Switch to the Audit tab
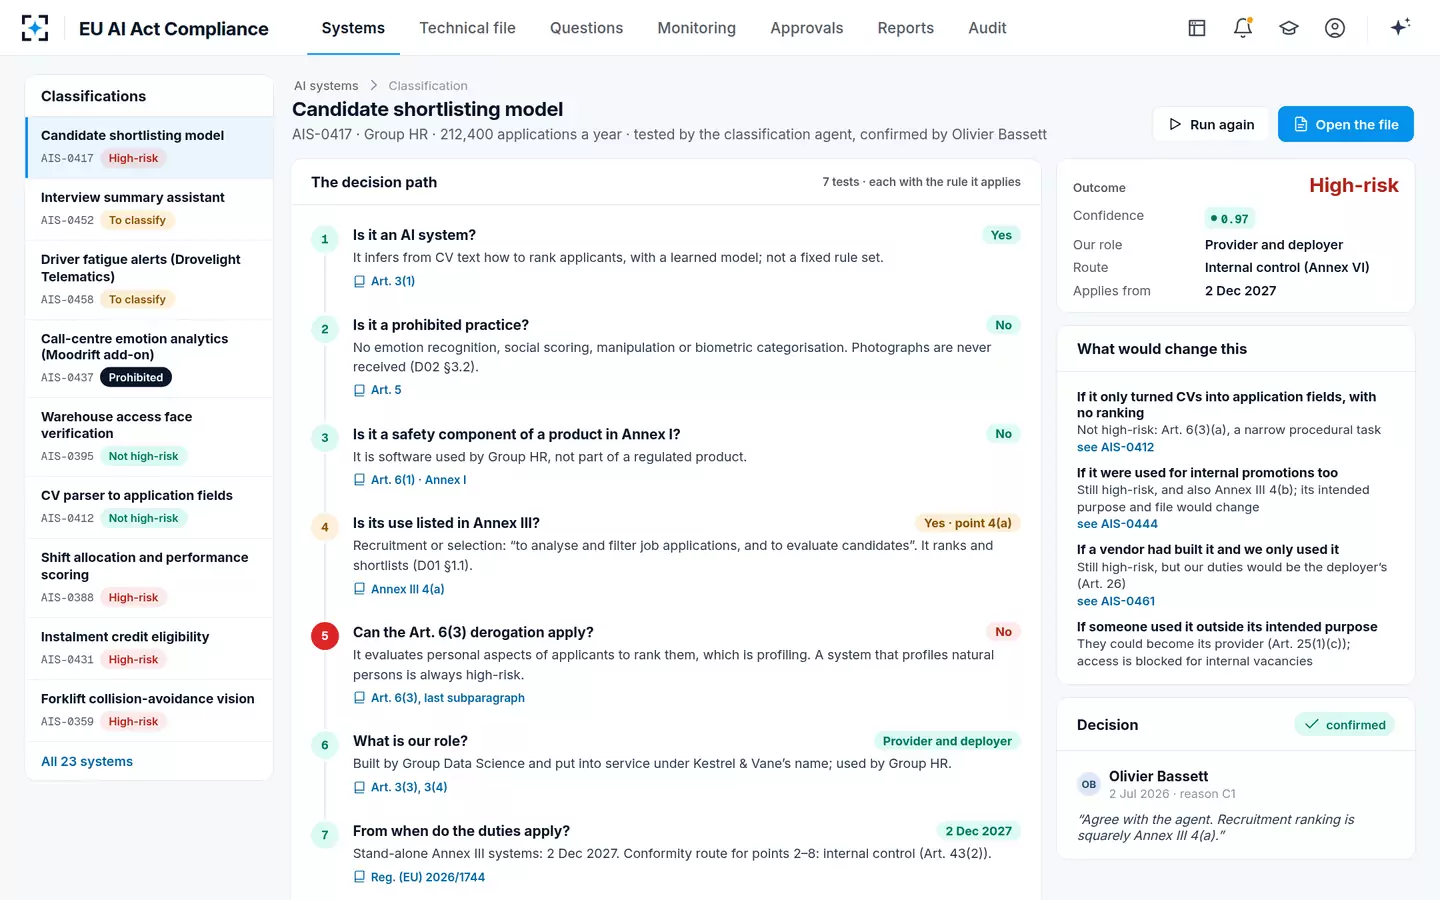Viewport: 1440px width, 900px height. pyautogui.click(x=987, y=28)
